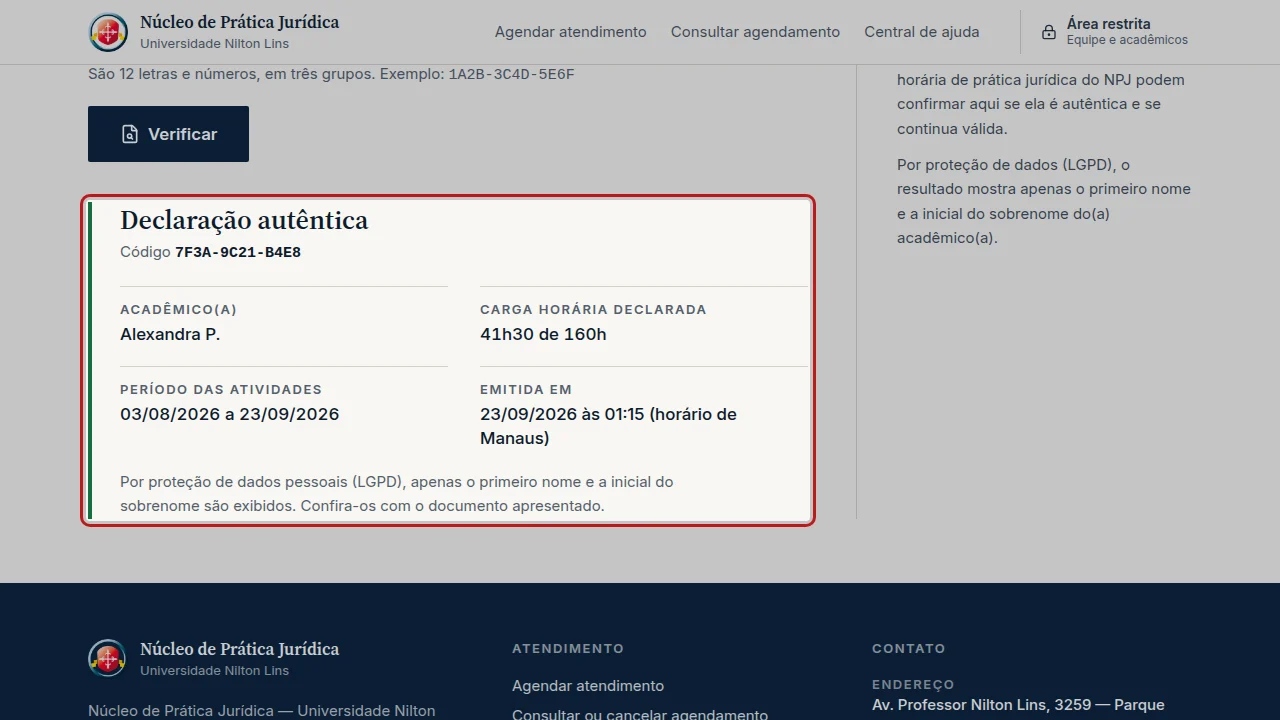
Task: Click the footer CONTATO heading
Action: tap(908, 649)
